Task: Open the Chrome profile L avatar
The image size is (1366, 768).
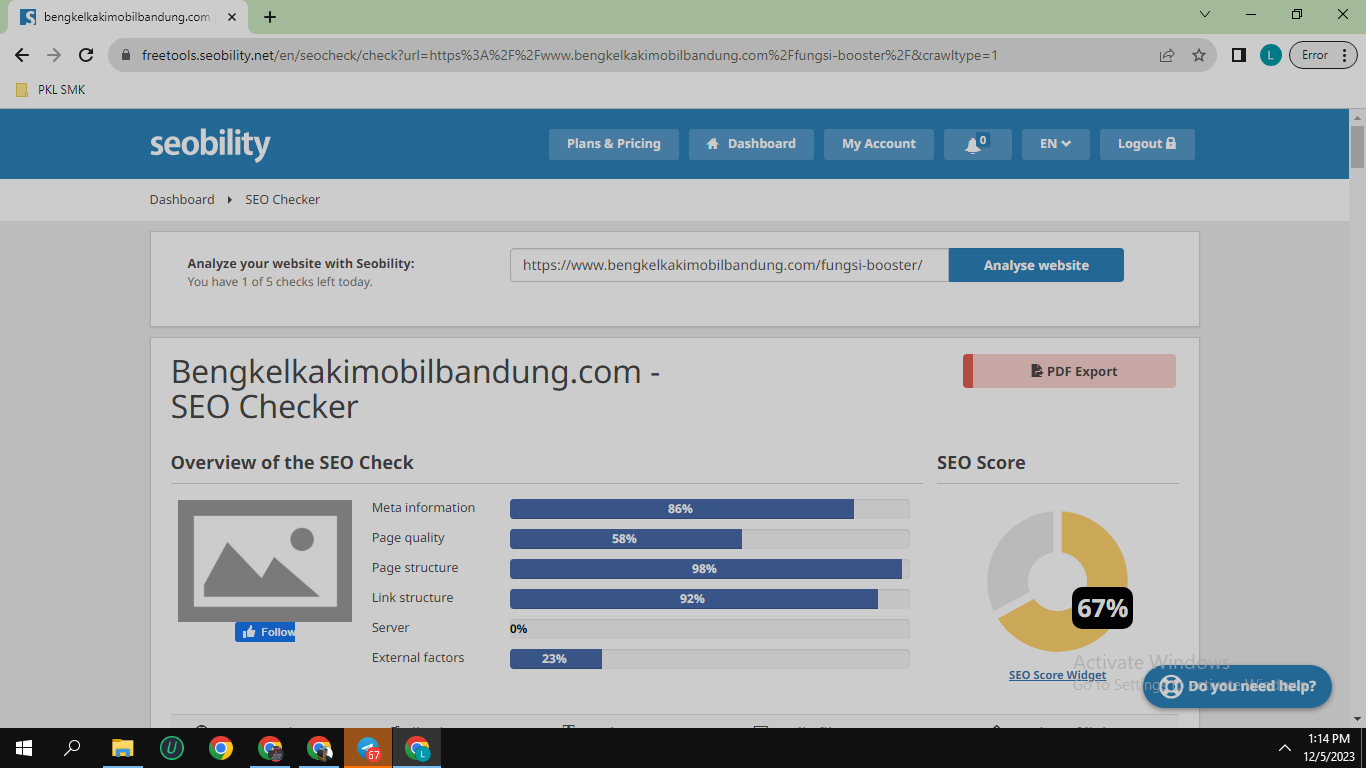Action: (x=1270, y=56)
